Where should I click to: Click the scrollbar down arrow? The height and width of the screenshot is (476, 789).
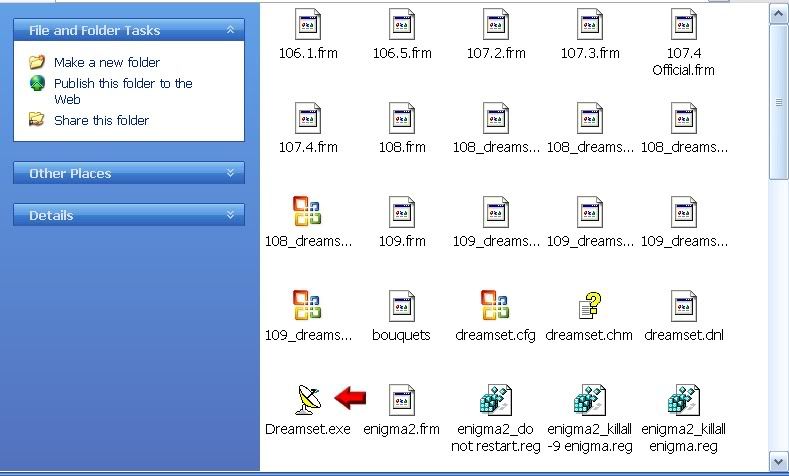(x=778, y=461)
